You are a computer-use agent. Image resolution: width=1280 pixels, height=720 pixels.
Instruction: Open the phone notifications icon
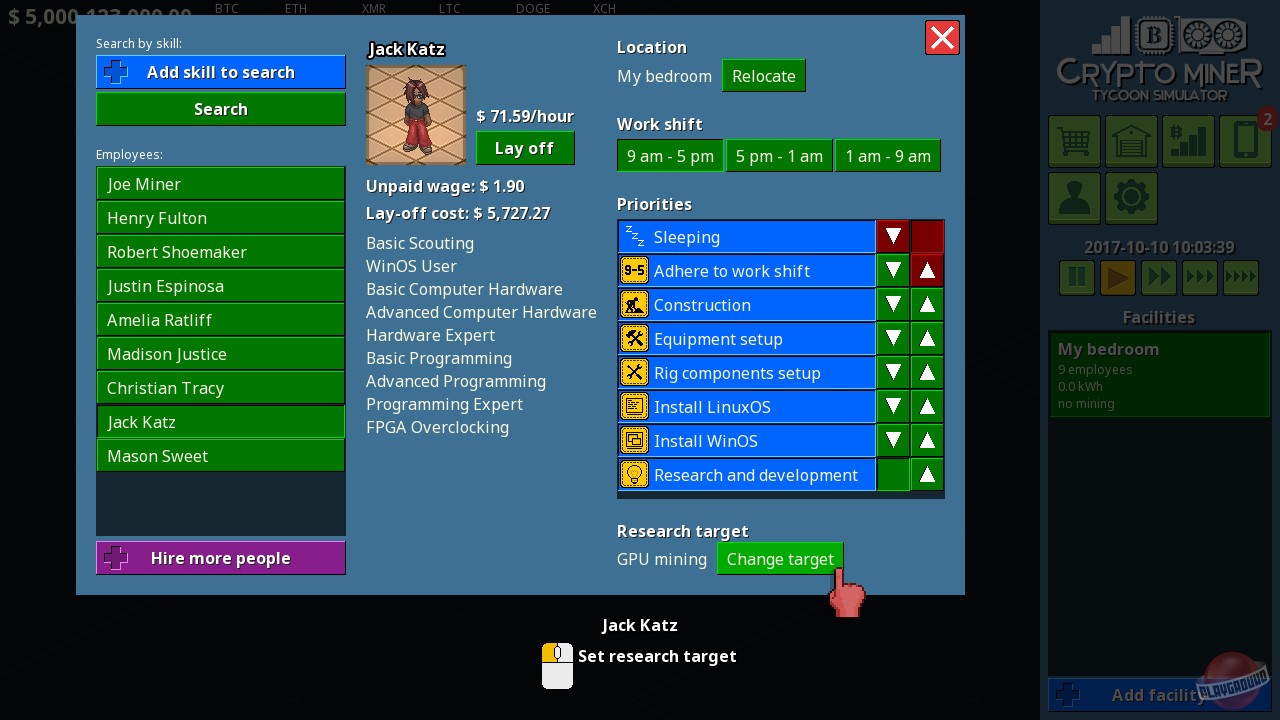tap(1245, 141)
